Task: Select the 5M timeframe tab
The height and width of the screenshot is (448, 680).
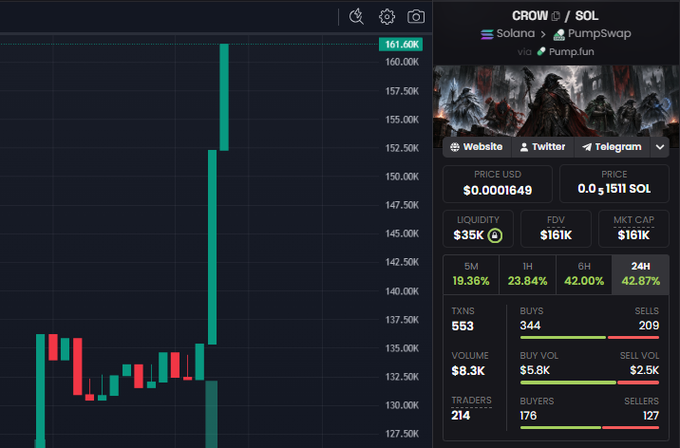Action: [x=471, y=275]
